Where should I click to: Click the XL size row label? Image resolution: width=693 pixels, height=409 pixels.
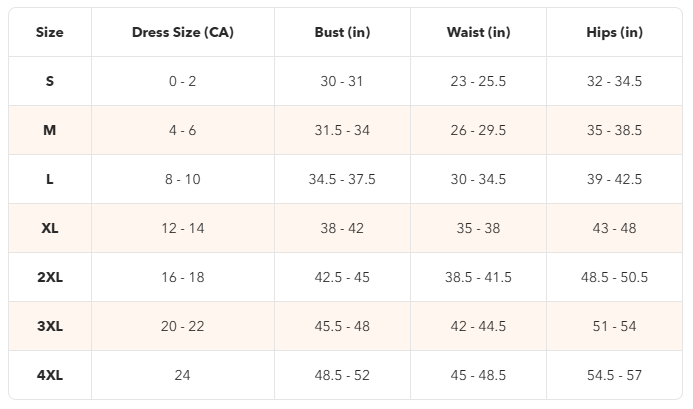point(49,228)
